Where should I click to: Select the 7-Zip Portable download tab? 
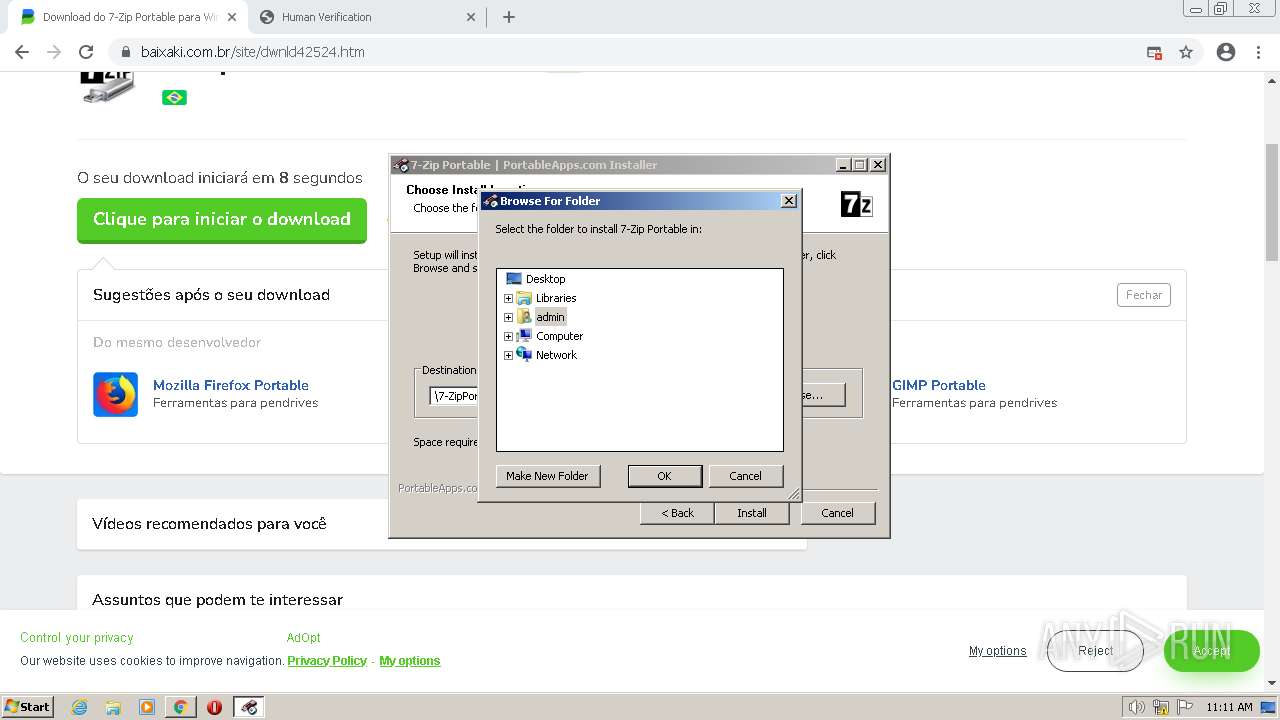click(x=127, y=17)
